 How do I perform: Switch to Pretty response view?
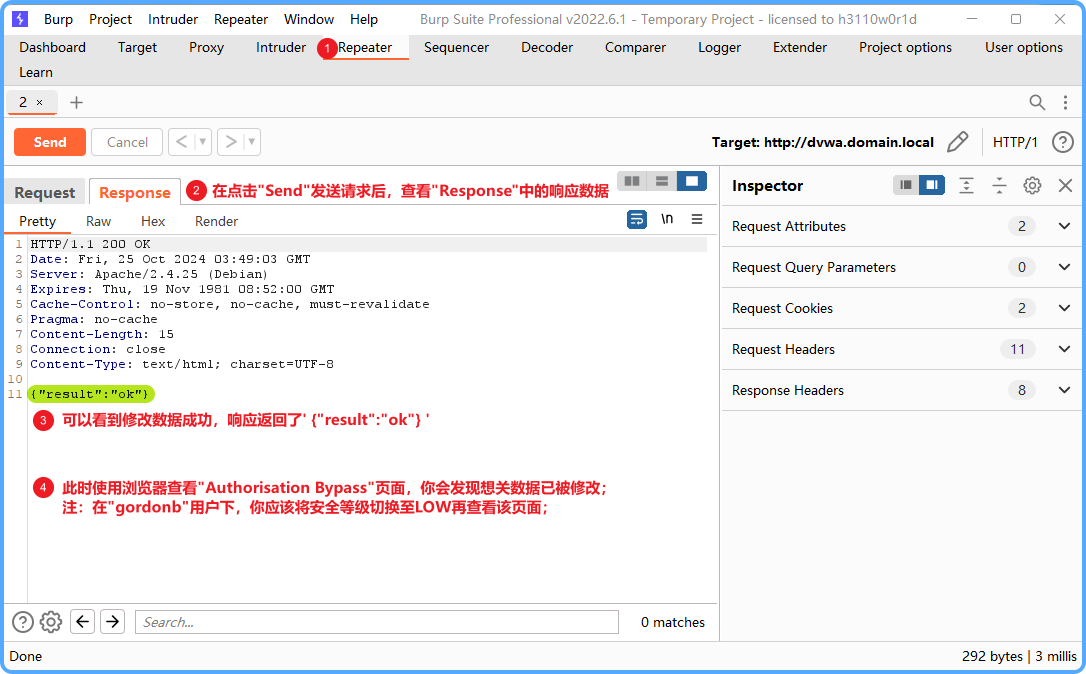37,221
